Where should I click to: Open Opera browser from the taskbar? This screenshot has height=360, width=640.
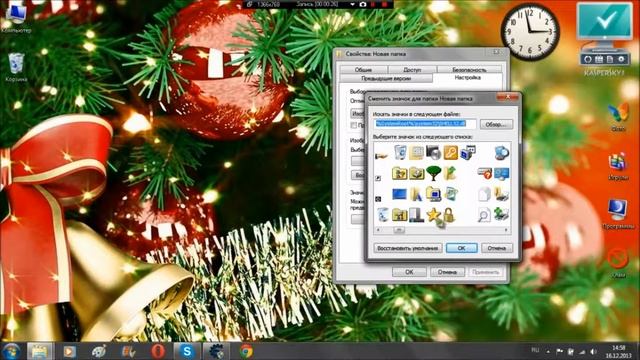pyautogui.click(x=158, y=351)
